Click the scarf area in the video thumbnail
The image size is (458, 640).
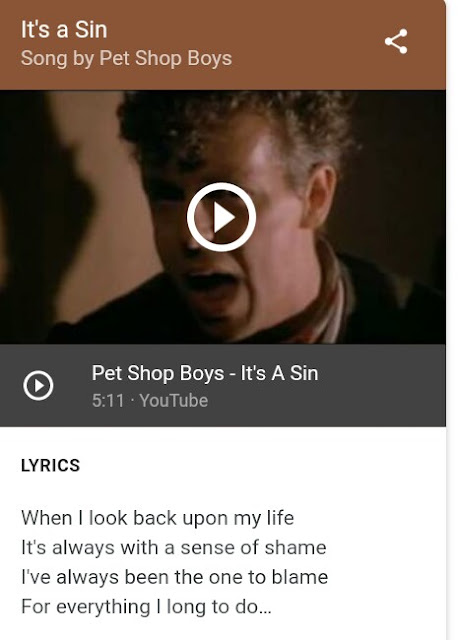327,294
